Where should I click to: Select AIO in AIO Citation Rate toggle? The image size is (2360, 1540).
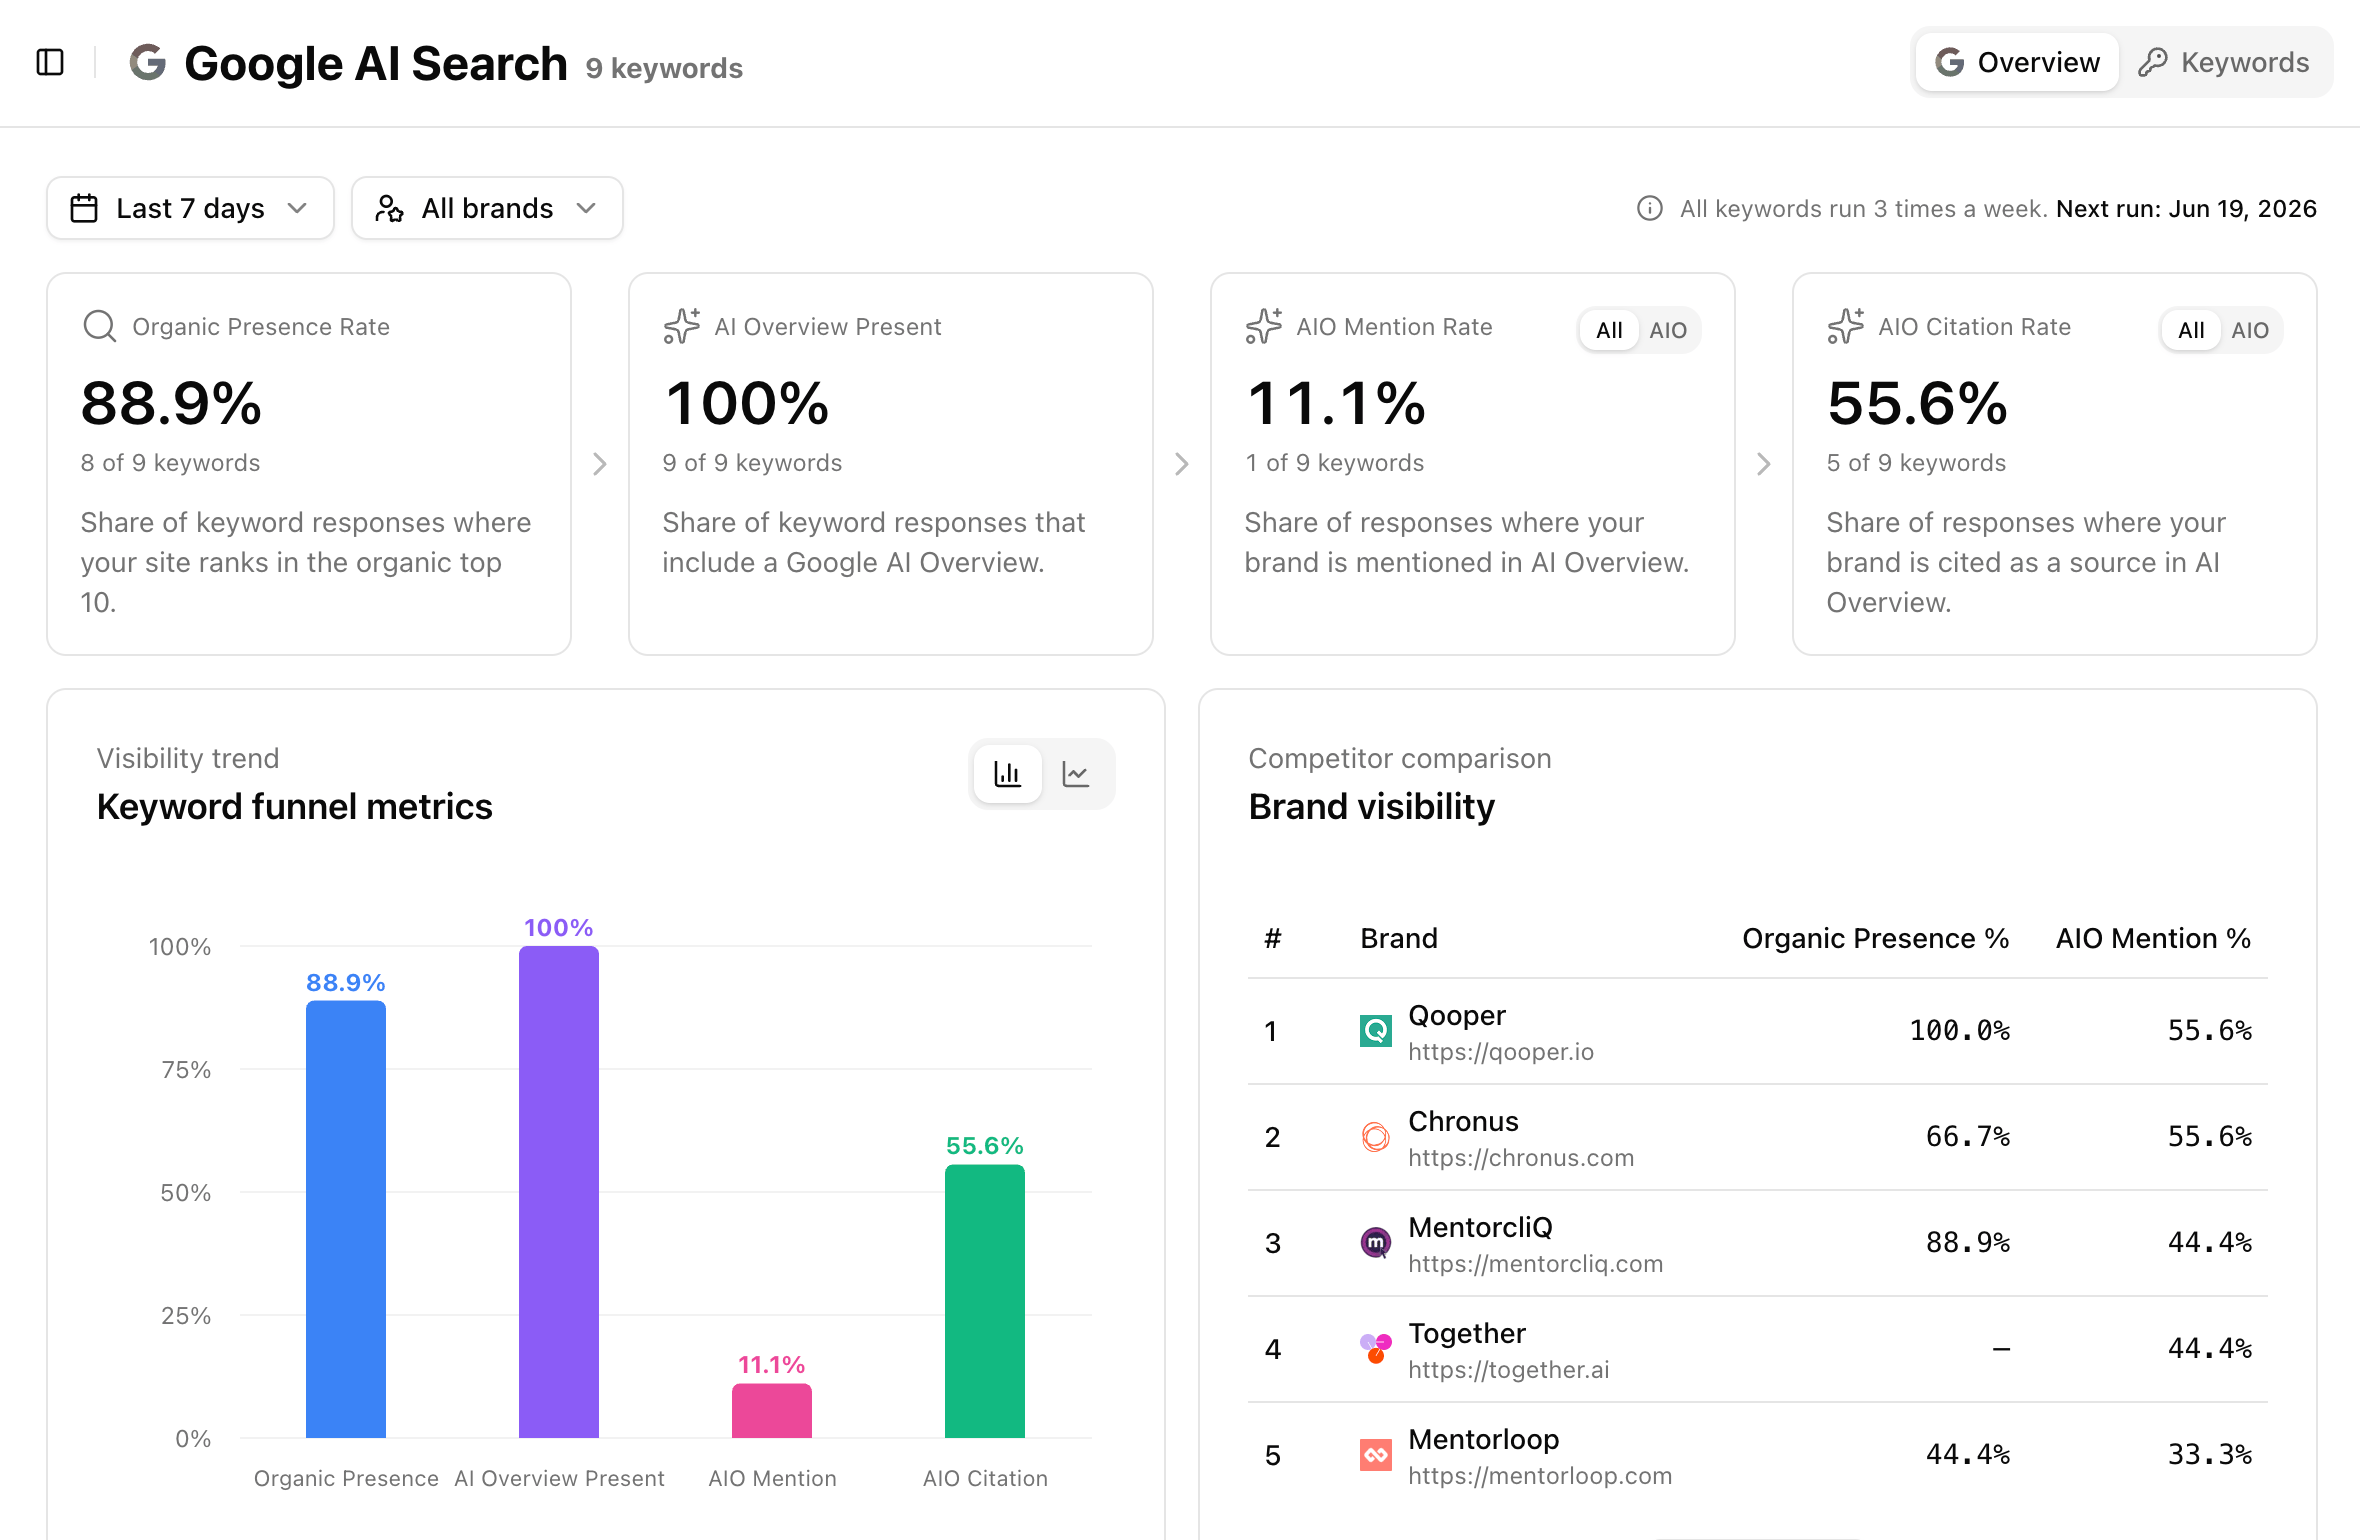(2250, 330)
